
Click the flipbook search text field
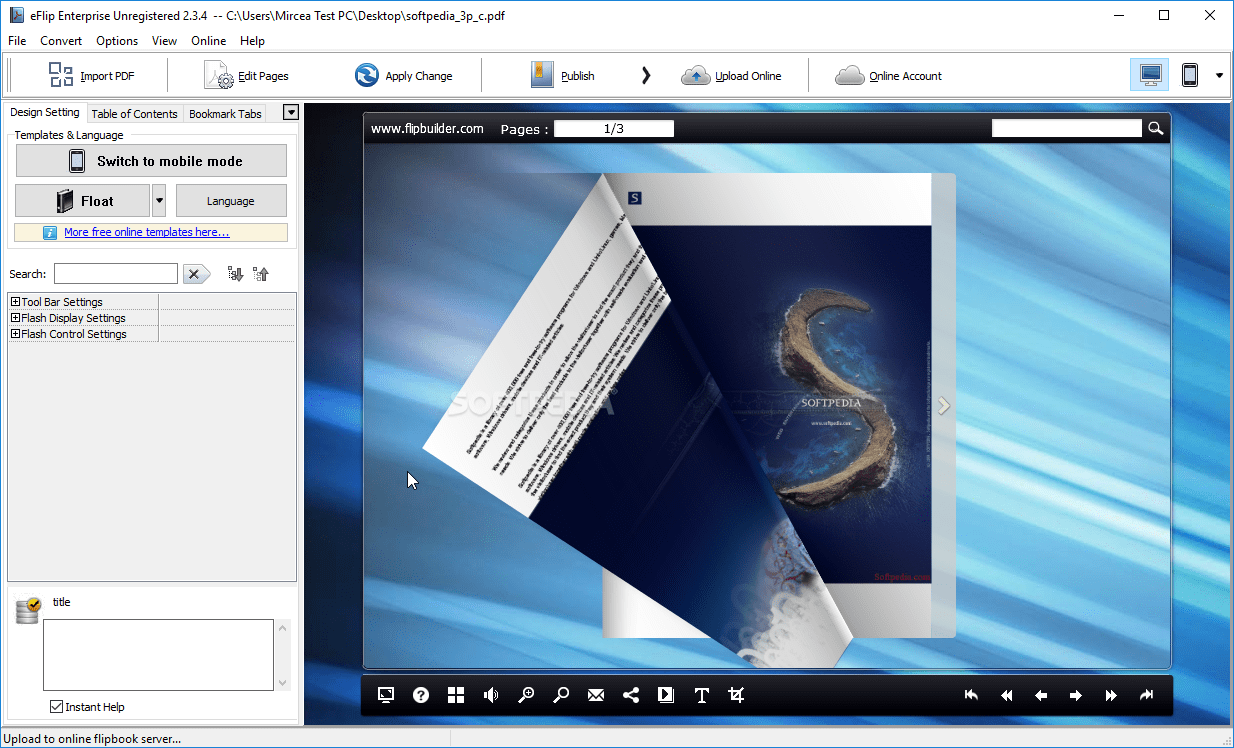click(x=1067, y=128)
